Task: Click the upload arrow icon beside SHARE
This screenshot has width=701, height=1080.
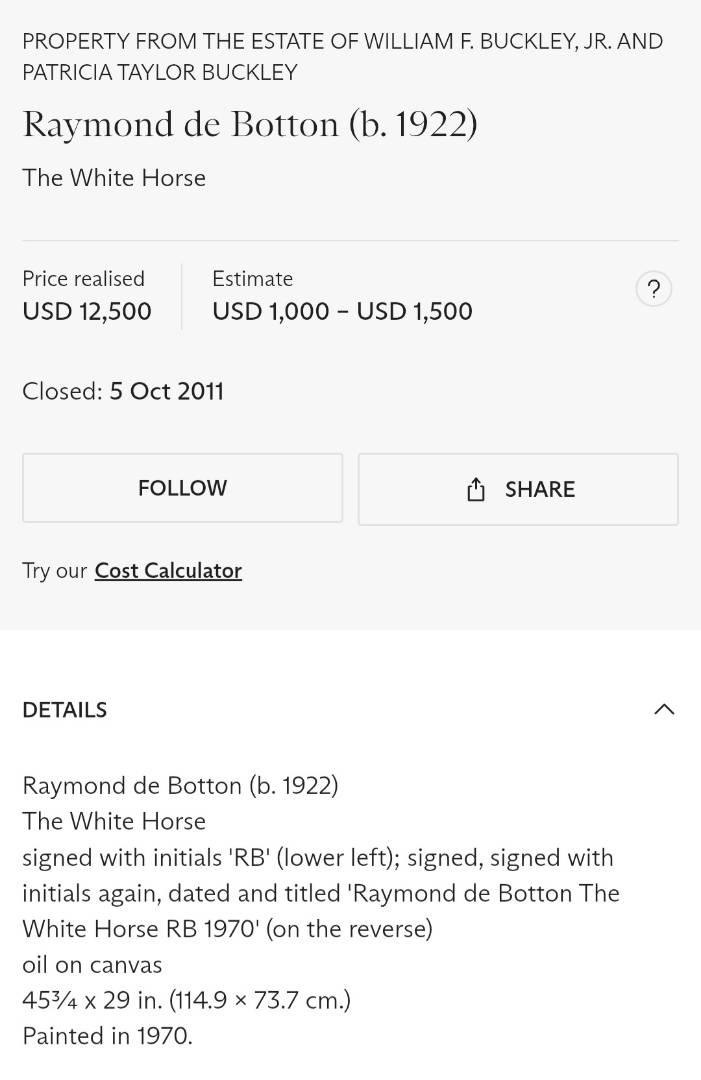Action: pyautogui.click(x=476, y=489)
